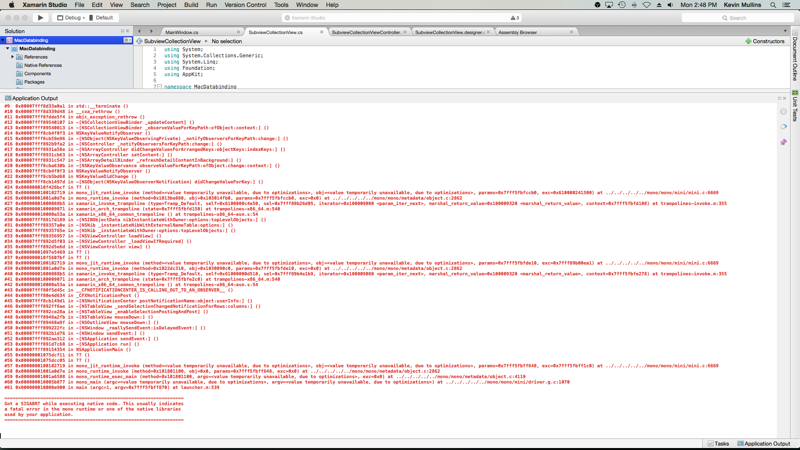Click the MacDatabinding solution icon
Viewport: 800px width, 450px height.
[x=10, y=40]
